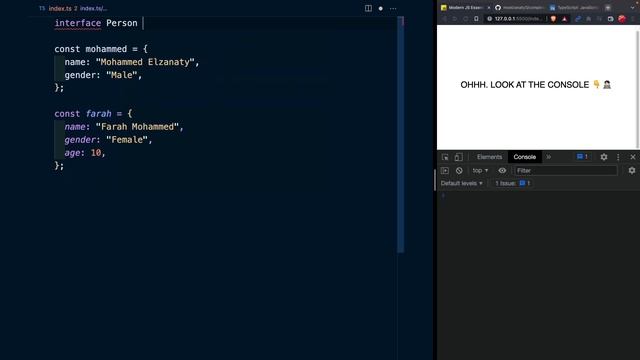The height and width of the screenshot is (360, 640).
Task: Select the DevTools inspect element picker
Action: [x=445, y=157]
